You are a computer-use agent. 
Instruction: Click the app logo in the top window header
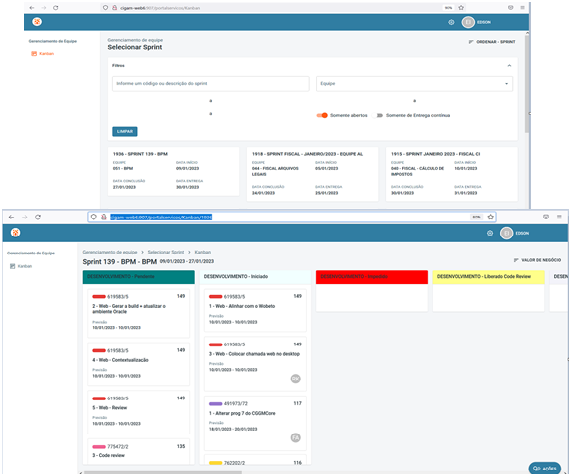[37, 22]
